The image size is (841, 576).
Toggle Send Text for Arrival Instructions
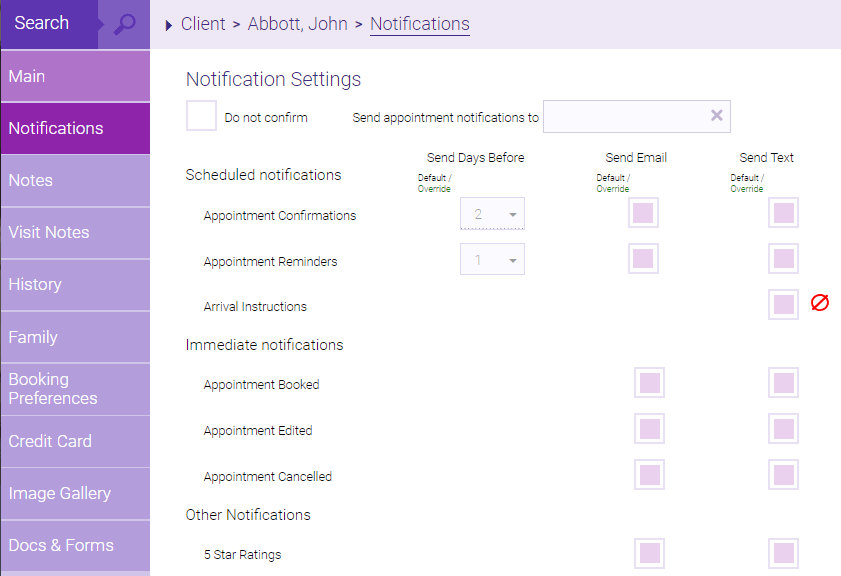[x=783, y=305]
